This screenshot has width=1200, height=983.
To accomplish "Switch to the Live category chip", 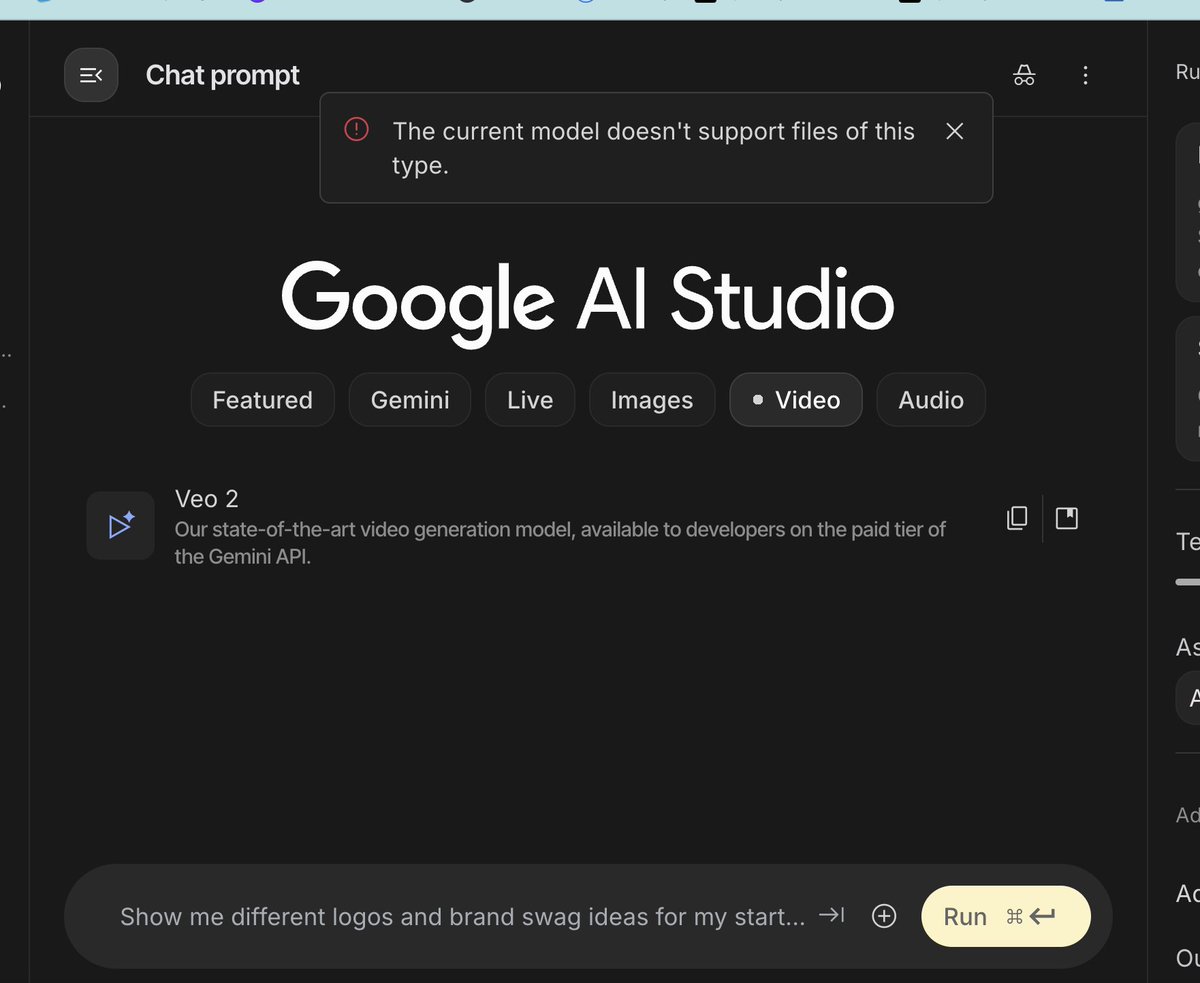I will (x=530, y=400).
